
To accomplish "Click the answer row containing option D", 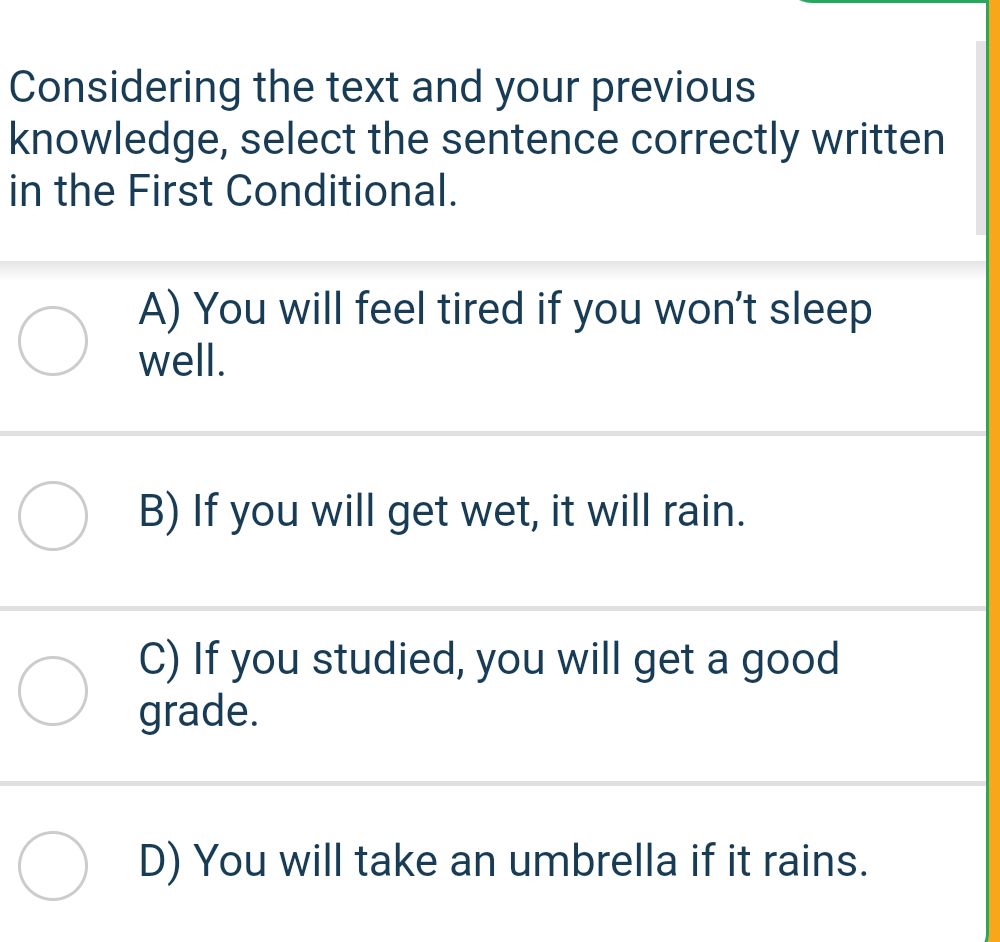I will pos(500,866).
